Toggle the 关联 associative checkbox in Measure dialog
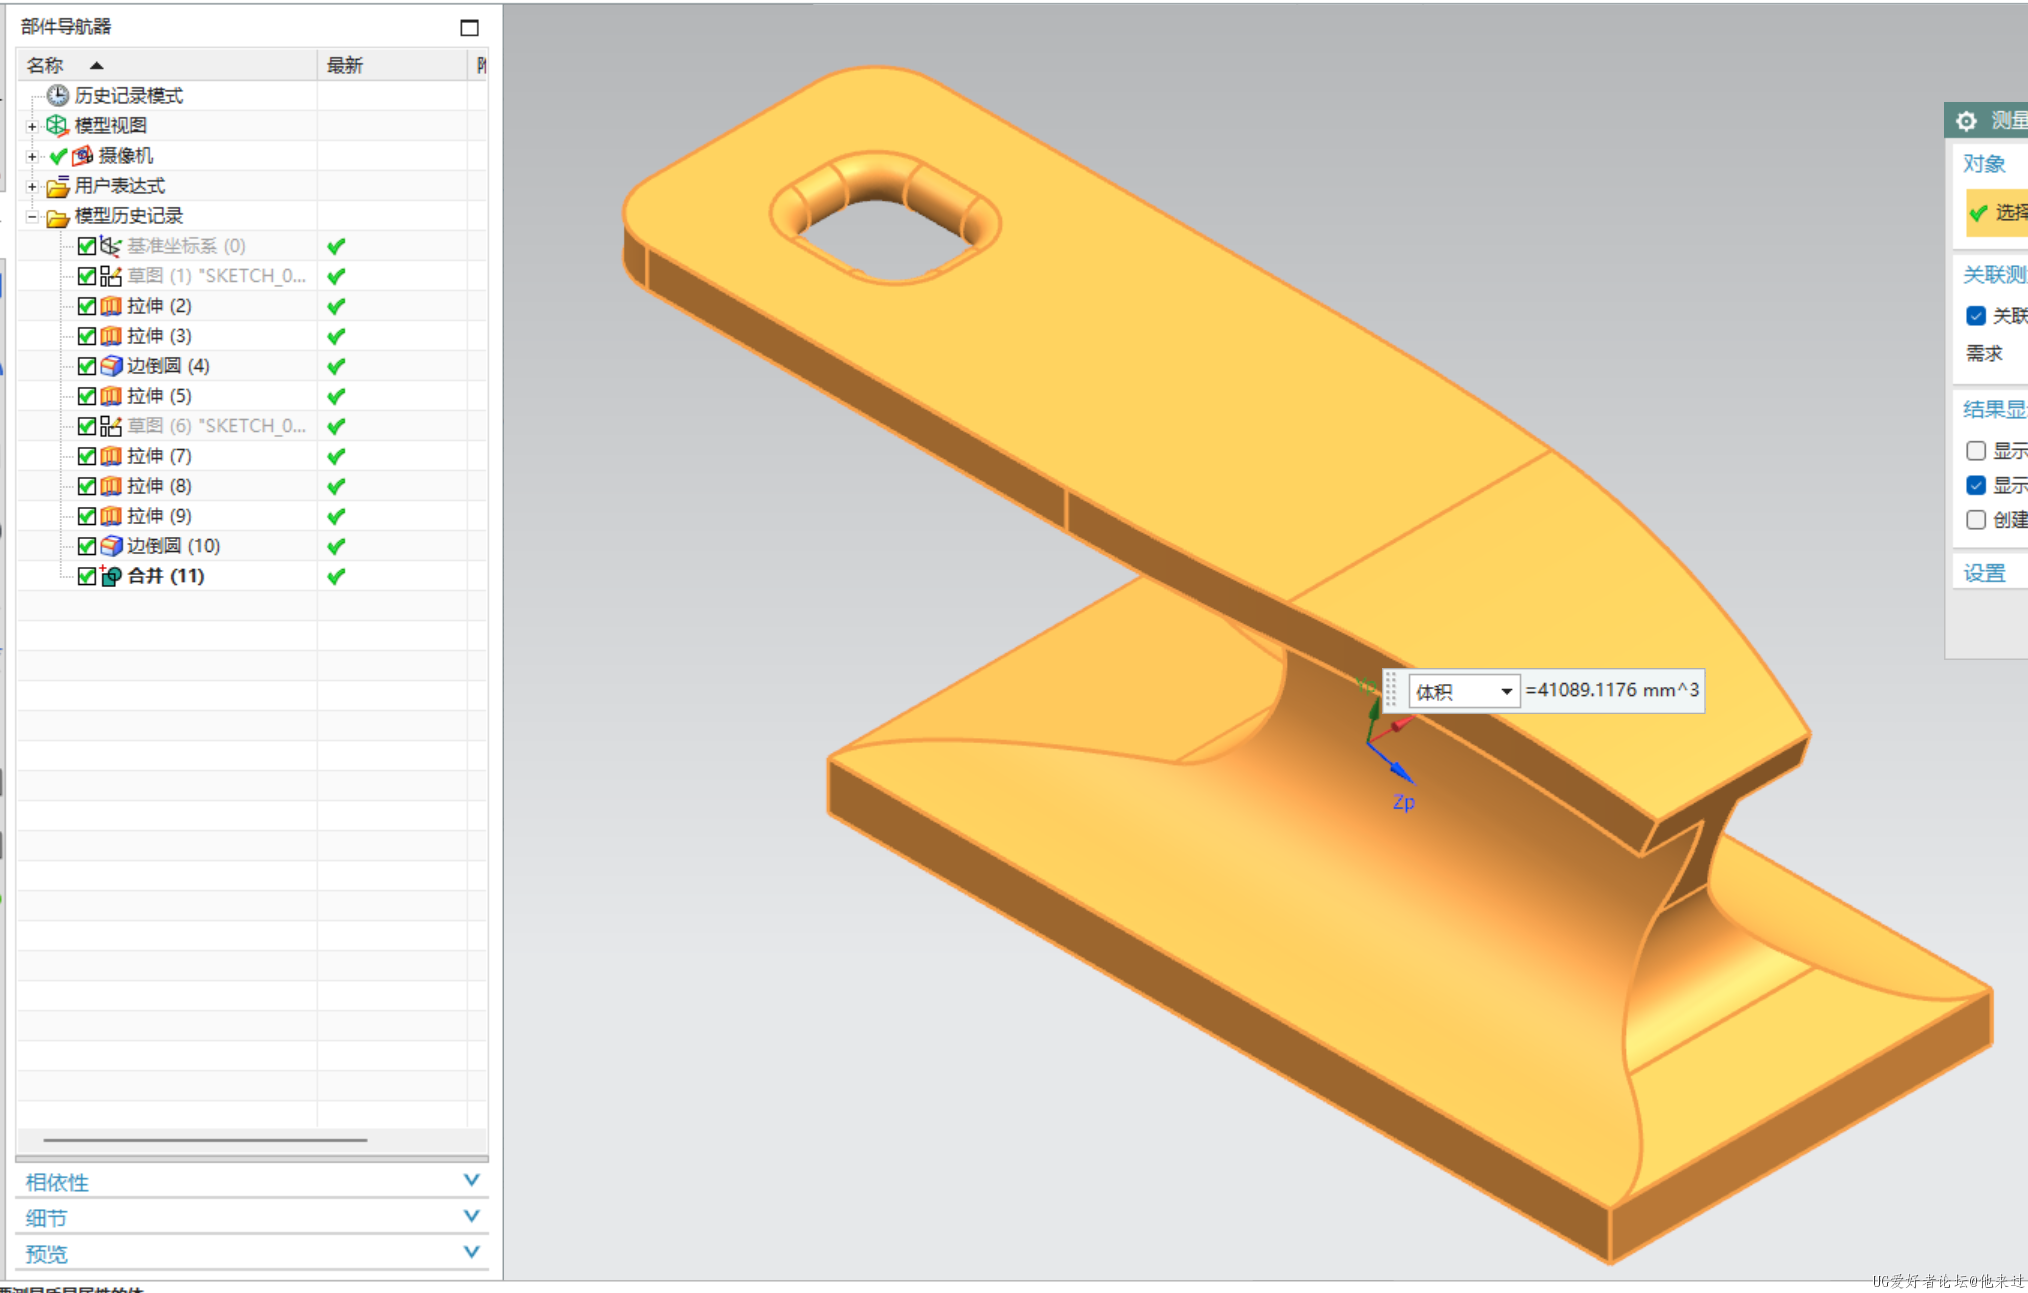This screenshot has height=1293, width=2028. [x=1976, y=316]
